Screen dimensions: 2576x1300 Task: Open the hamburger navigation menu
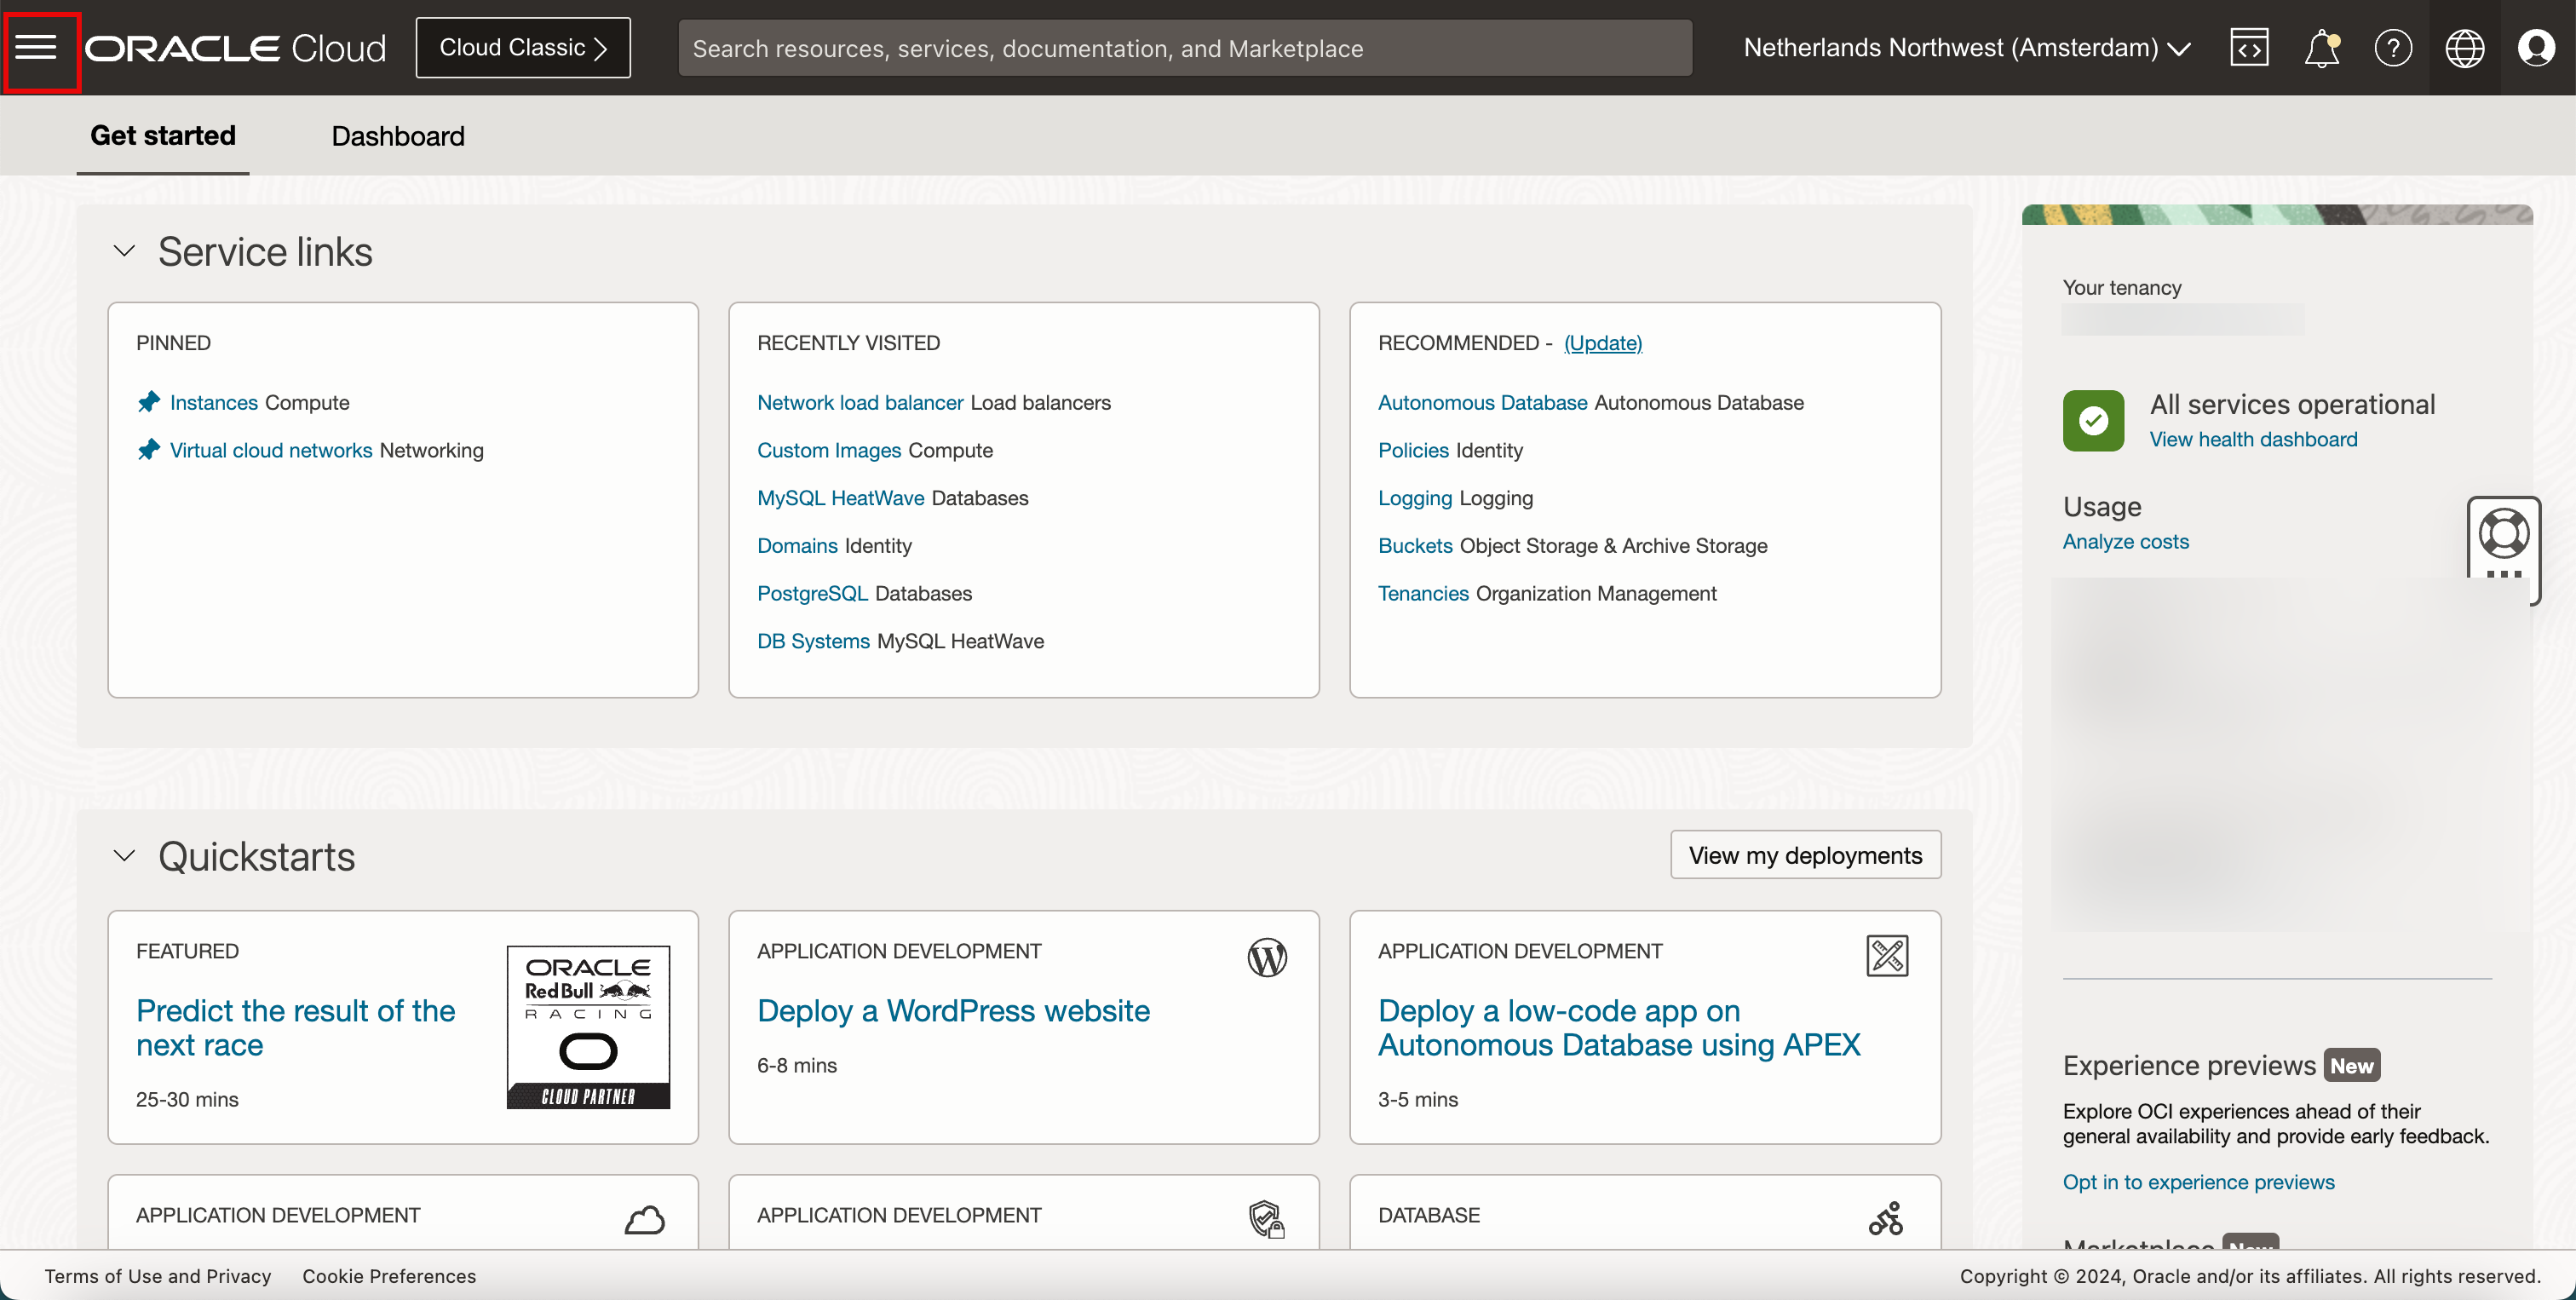pyautogui.click(x=37, y=47)
